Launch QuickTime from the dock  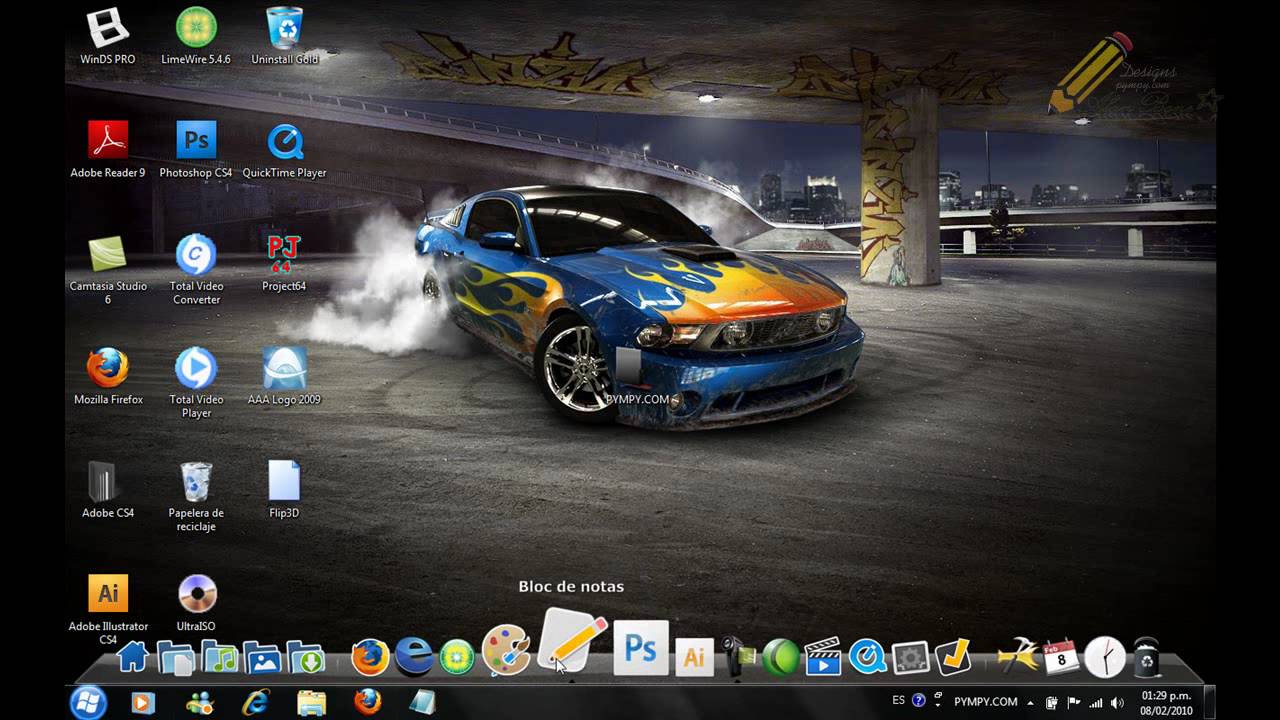[867, 657]
